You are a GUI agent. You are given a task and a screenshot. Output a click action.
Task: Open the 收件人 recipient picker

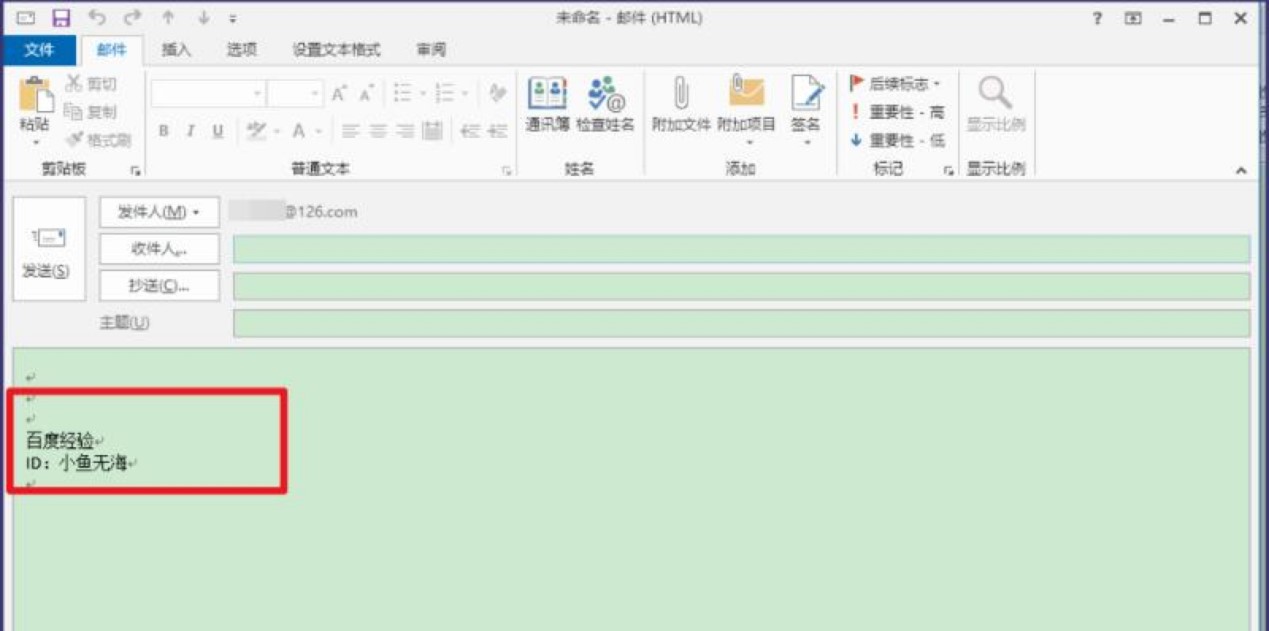[x=156, y=249]
